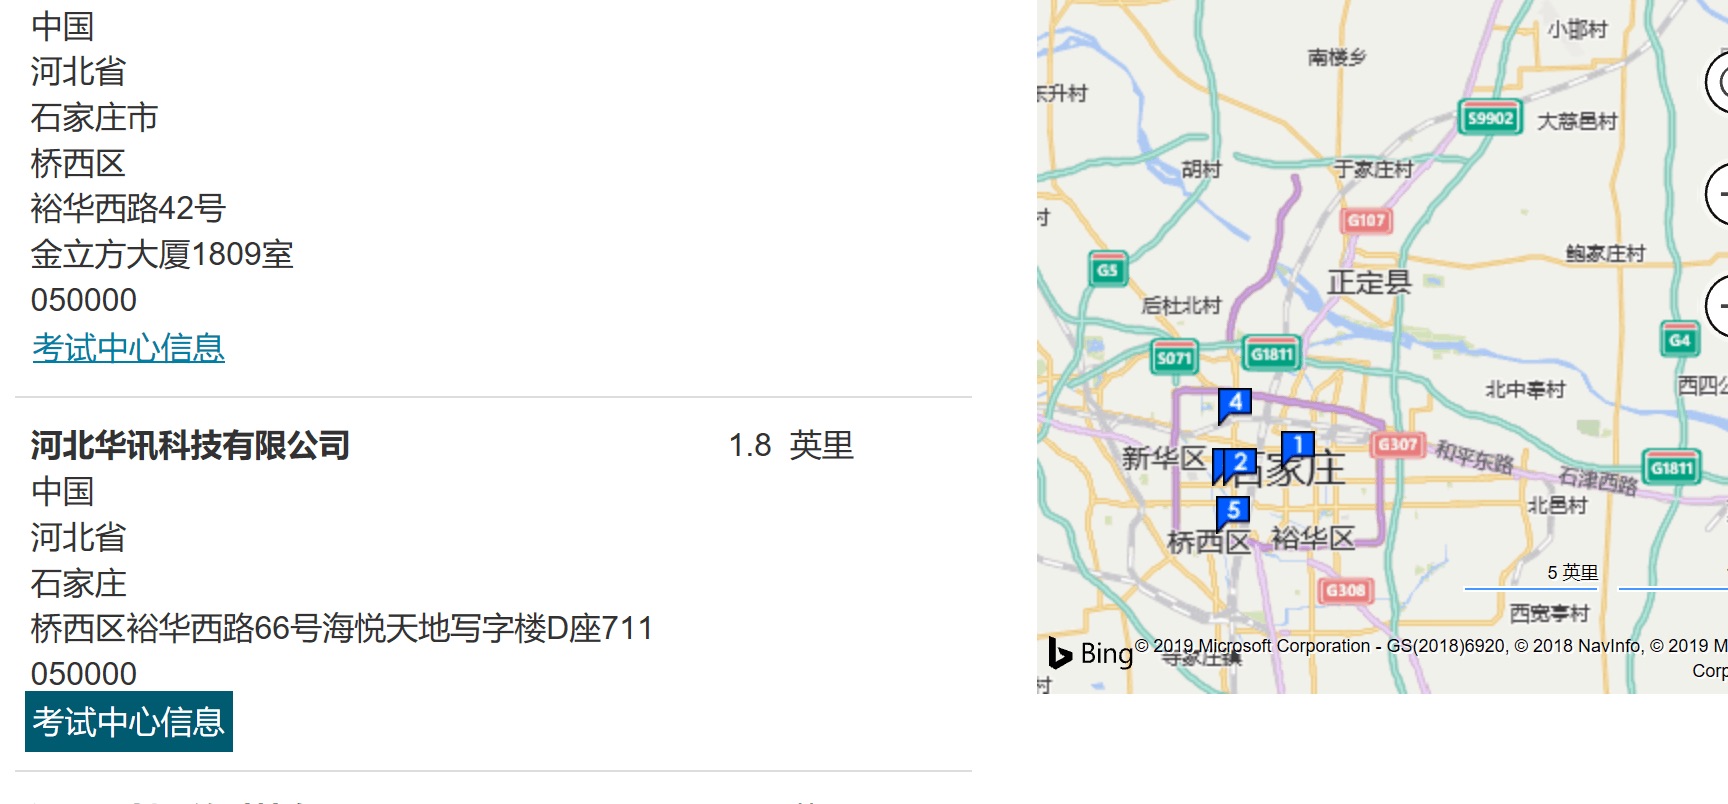
Task: Select the pin partly hidden behind pin 2
Action: point(1217,466)
